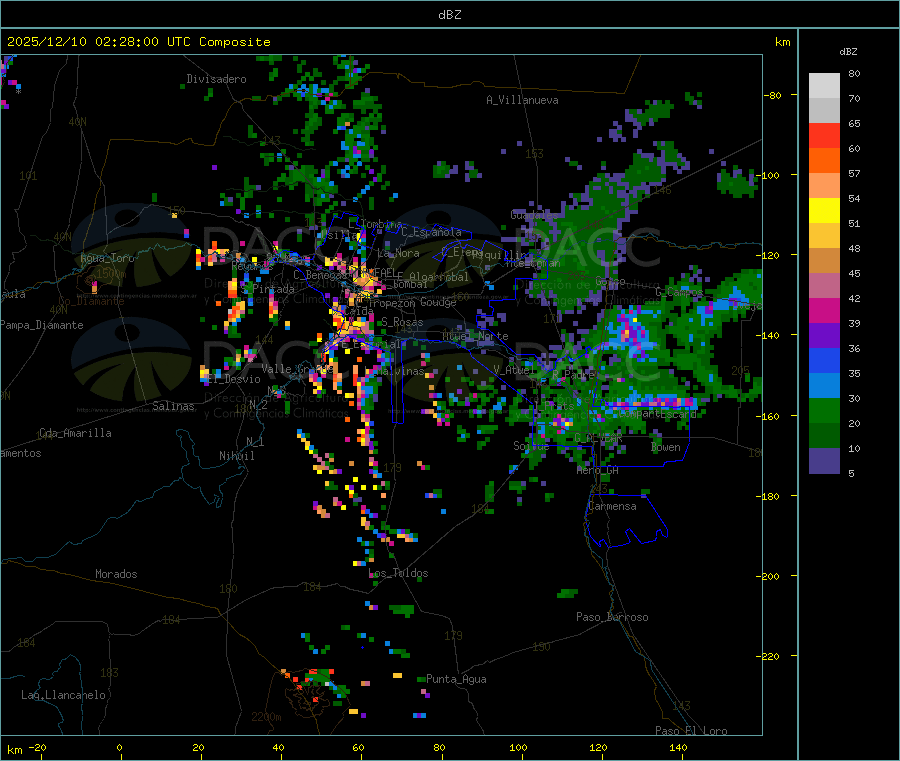The height and width of the screenshot is (761, 900).
Task: Click the Morados location label
Action: (116, 574)
